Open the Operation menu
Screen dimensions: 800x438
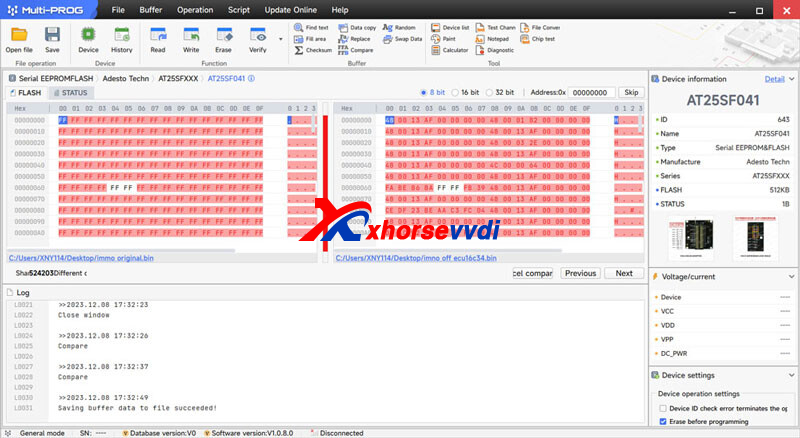click(x=194, y=9)
